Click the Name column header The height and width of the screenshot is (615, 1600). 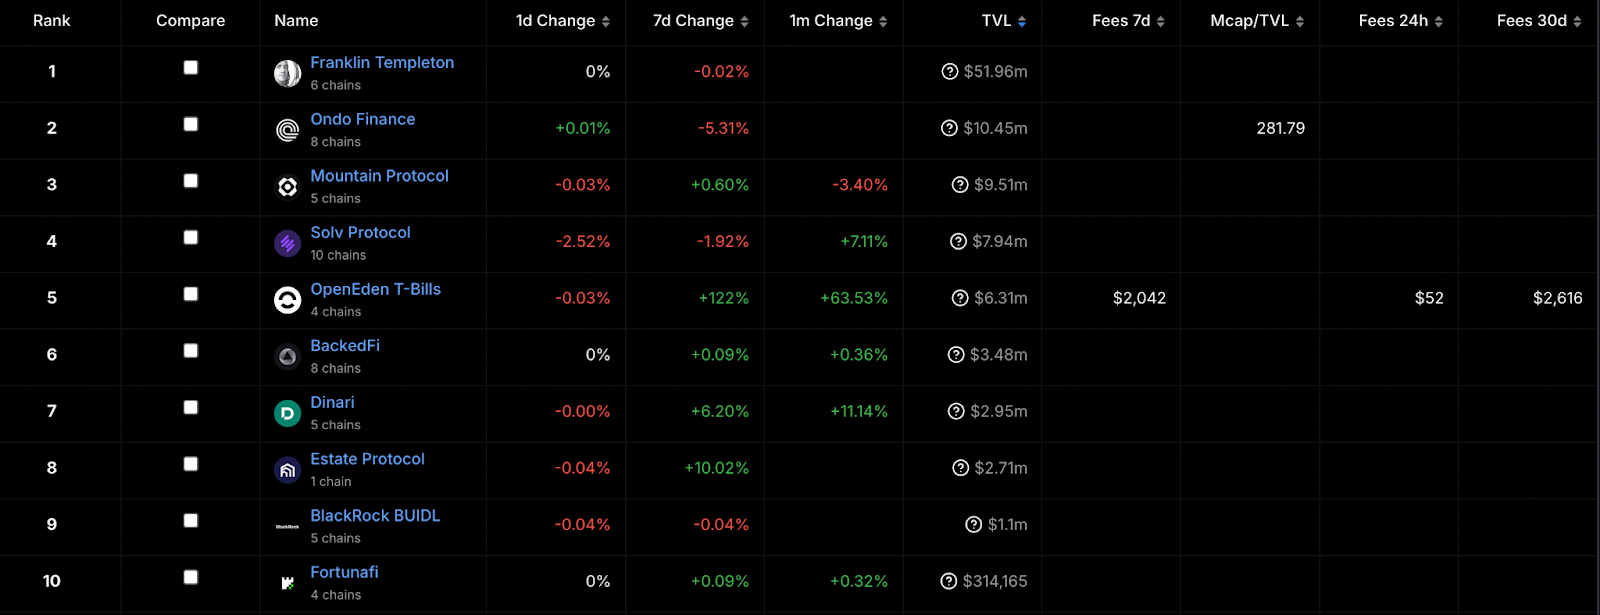click(296, 21)
